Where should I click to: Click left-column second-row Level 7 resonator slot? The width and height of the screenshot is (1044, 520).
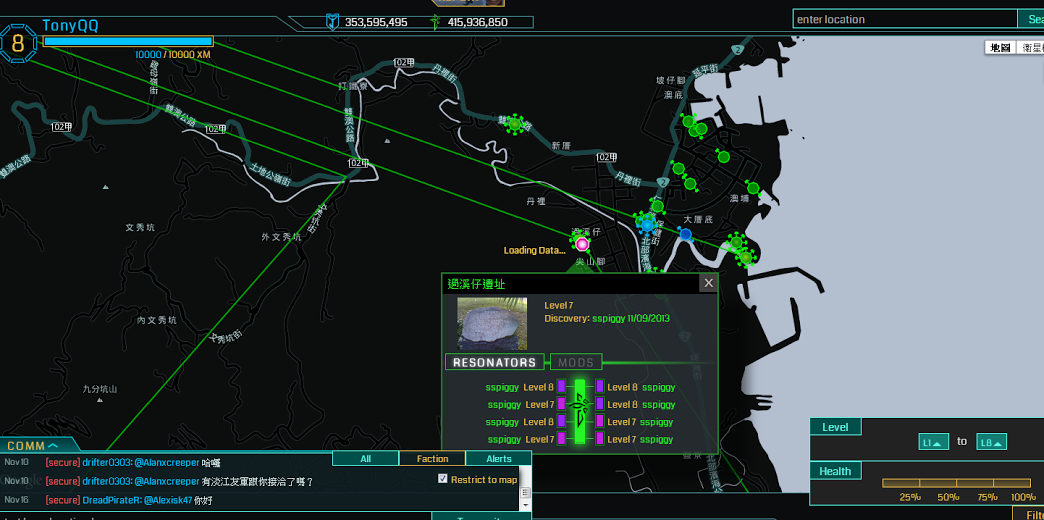[x=561, y=404]
